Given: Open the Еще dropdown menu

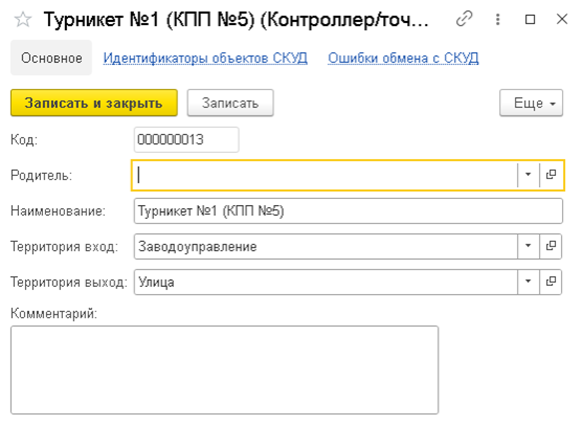Looking at the screenshot, I should [x=531, y=103].
